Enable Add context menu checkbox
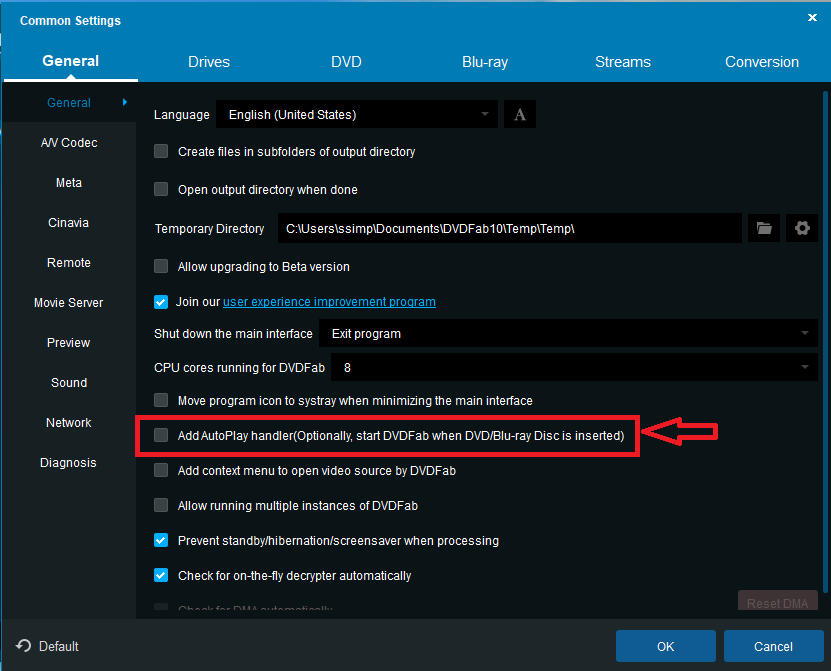This screenshot has height=671, width=831. (x=161, y=470)
